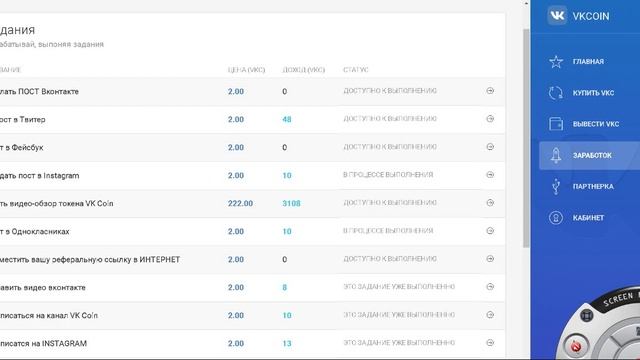Open видео-обзор токена VK Coin task
This screenshot has height=360, width=640.
coord(57,203)
